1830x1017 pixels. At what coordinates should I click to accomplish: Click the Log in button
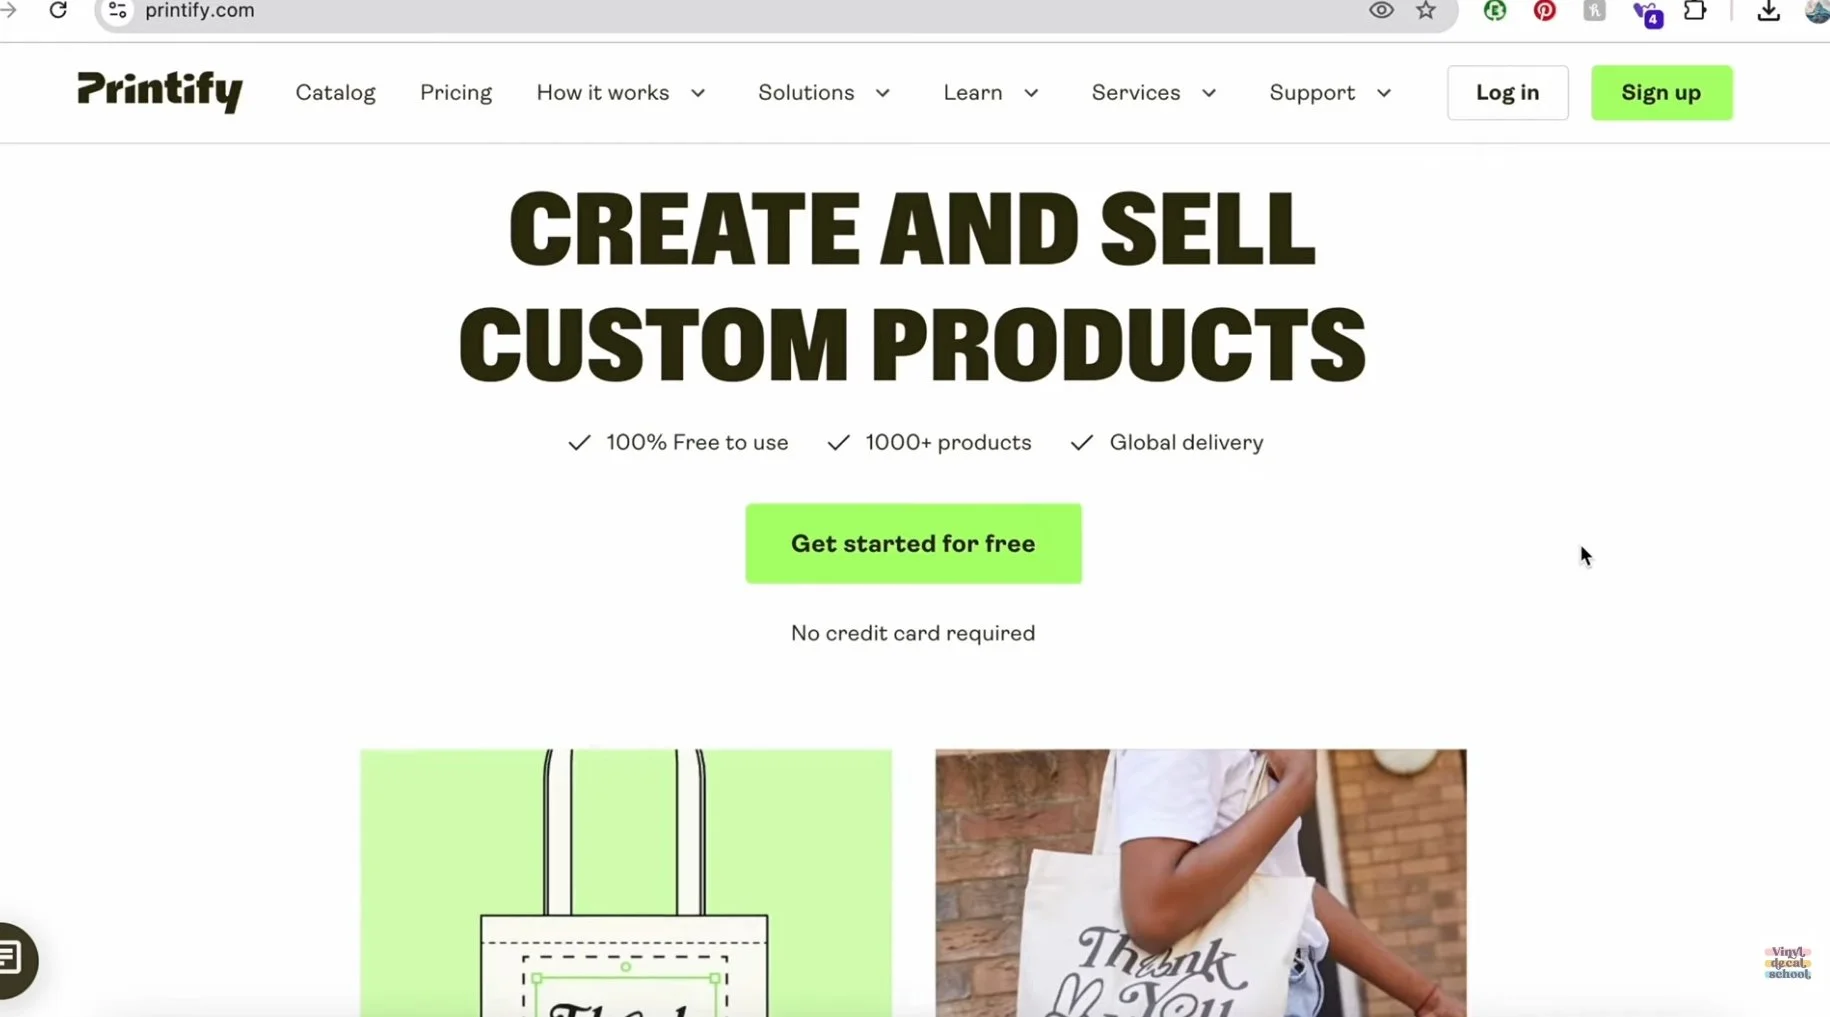pos(1507,93)
